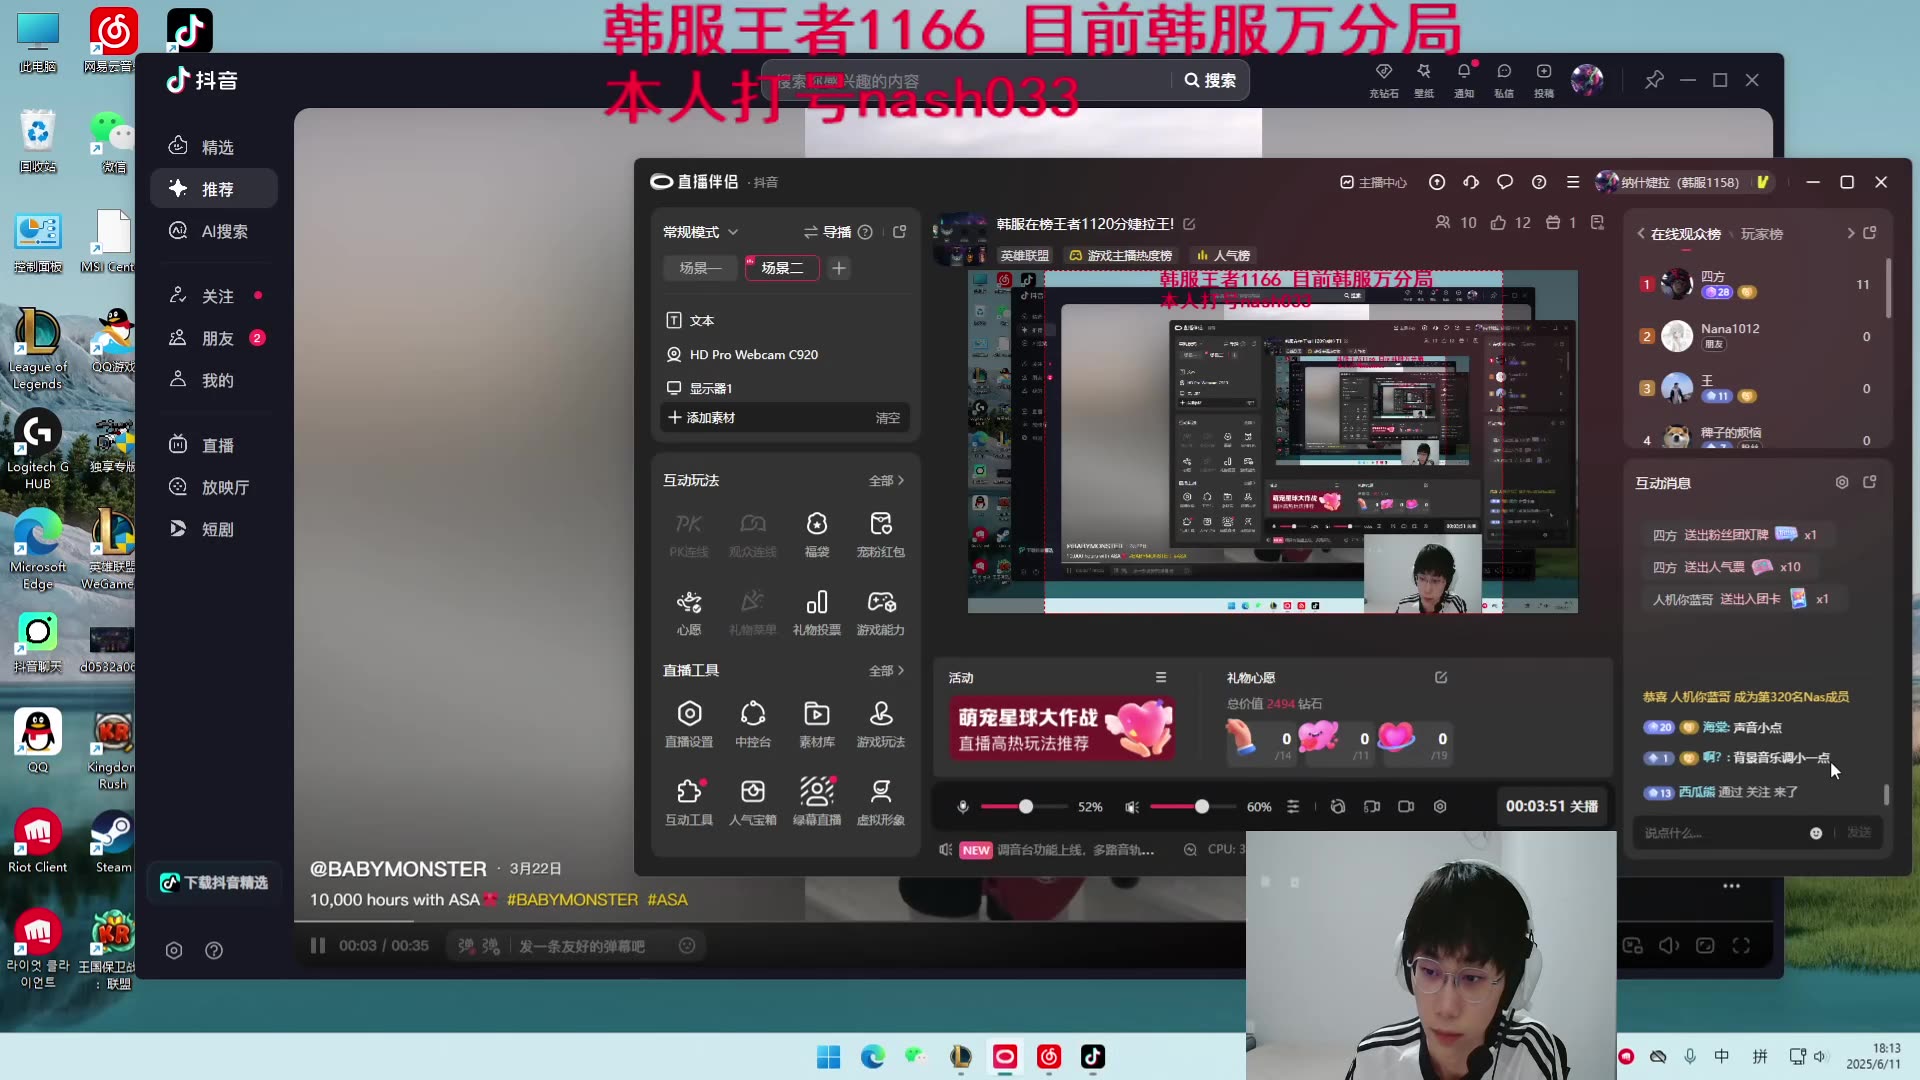This screenshot has height=1080, width=1920.
Task: Open audio mixer settings icon
Action: tap(1293, 806)
